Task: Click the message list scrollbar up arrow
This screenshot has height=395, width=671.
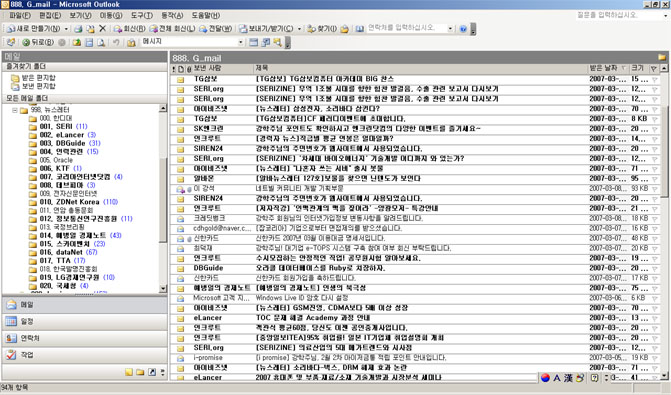Action: point(664,68)
